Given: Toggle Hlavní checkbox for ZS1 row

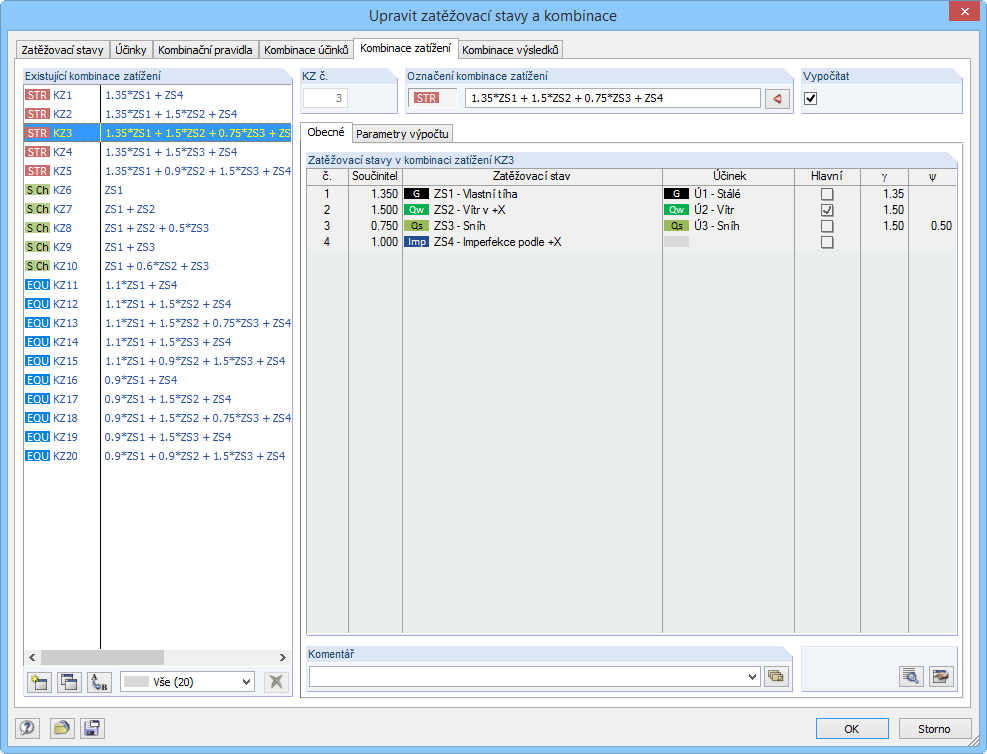Looking at the screenshot, I should [x=827, y=194].
